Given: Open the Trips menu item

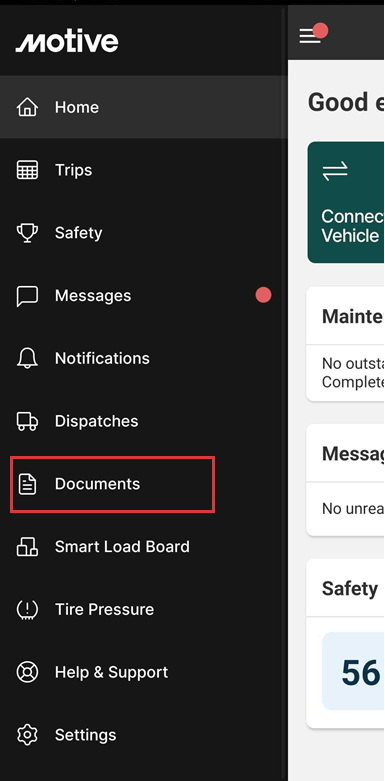Looking at the screenshot, I should click(x=143, y=170).
